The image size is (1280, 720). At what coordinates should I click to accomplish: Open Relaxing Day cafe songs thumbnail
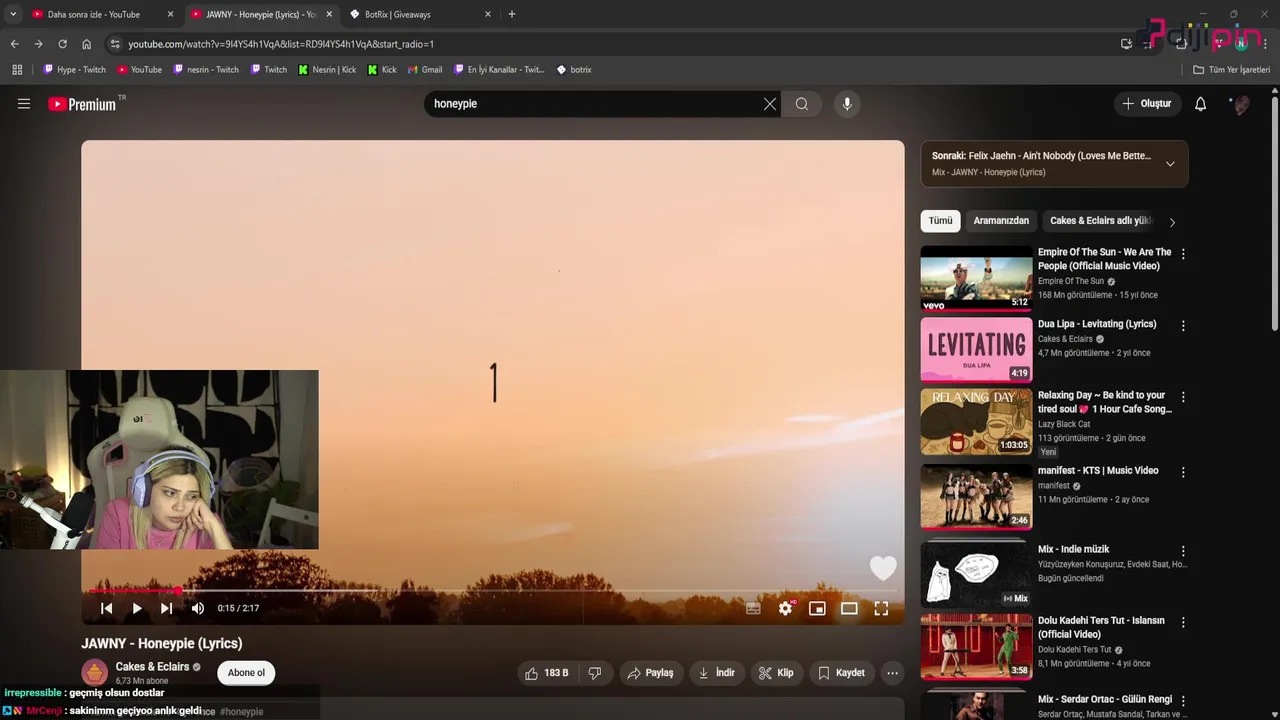click(x=976, y=421)
